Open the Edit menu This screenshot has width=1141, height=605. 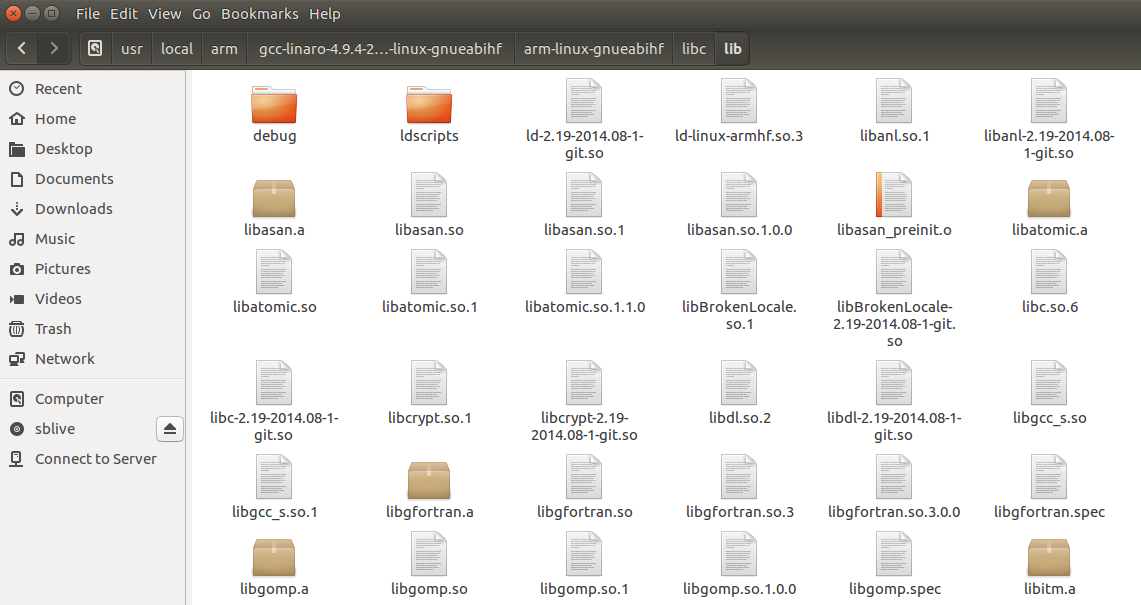pyautogui.click(x=124, y=14)
